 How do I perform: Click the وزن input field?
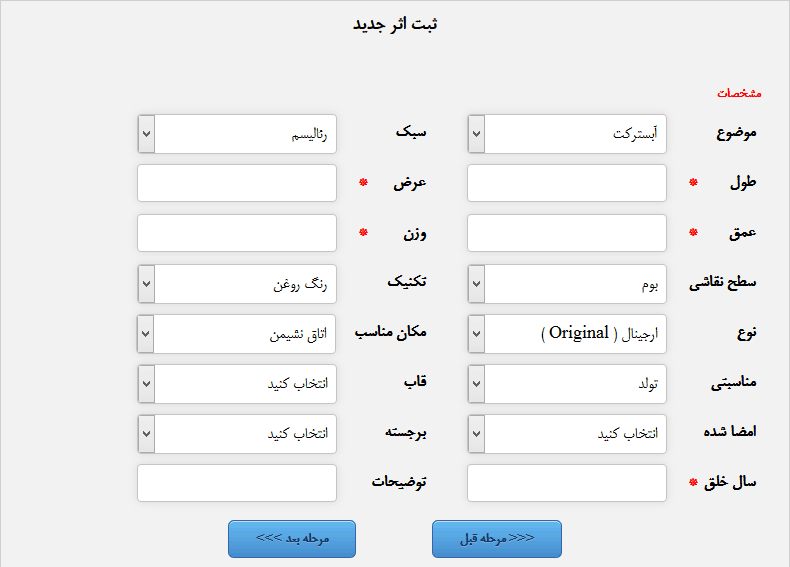[237, 233]
